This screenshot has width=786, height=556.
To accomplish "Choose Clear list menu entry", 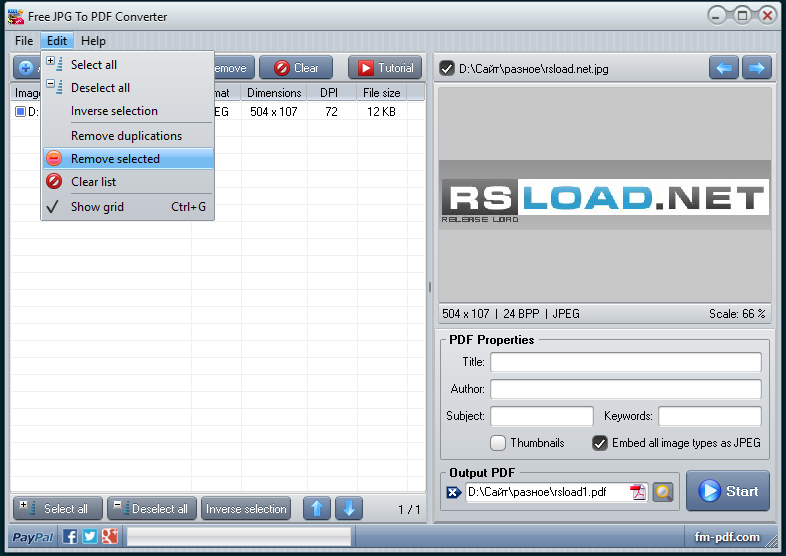I will coord(128,181).
